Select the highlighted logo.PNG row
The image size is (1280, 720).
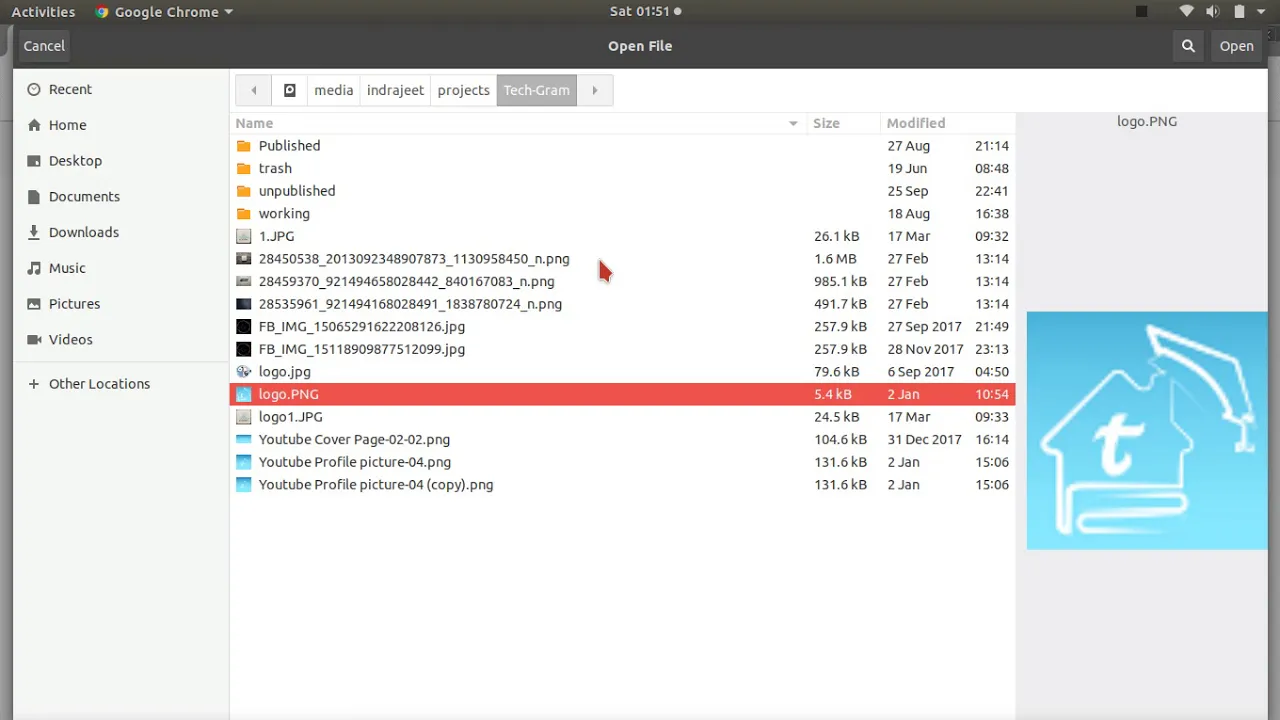click(x=622, y=394)
